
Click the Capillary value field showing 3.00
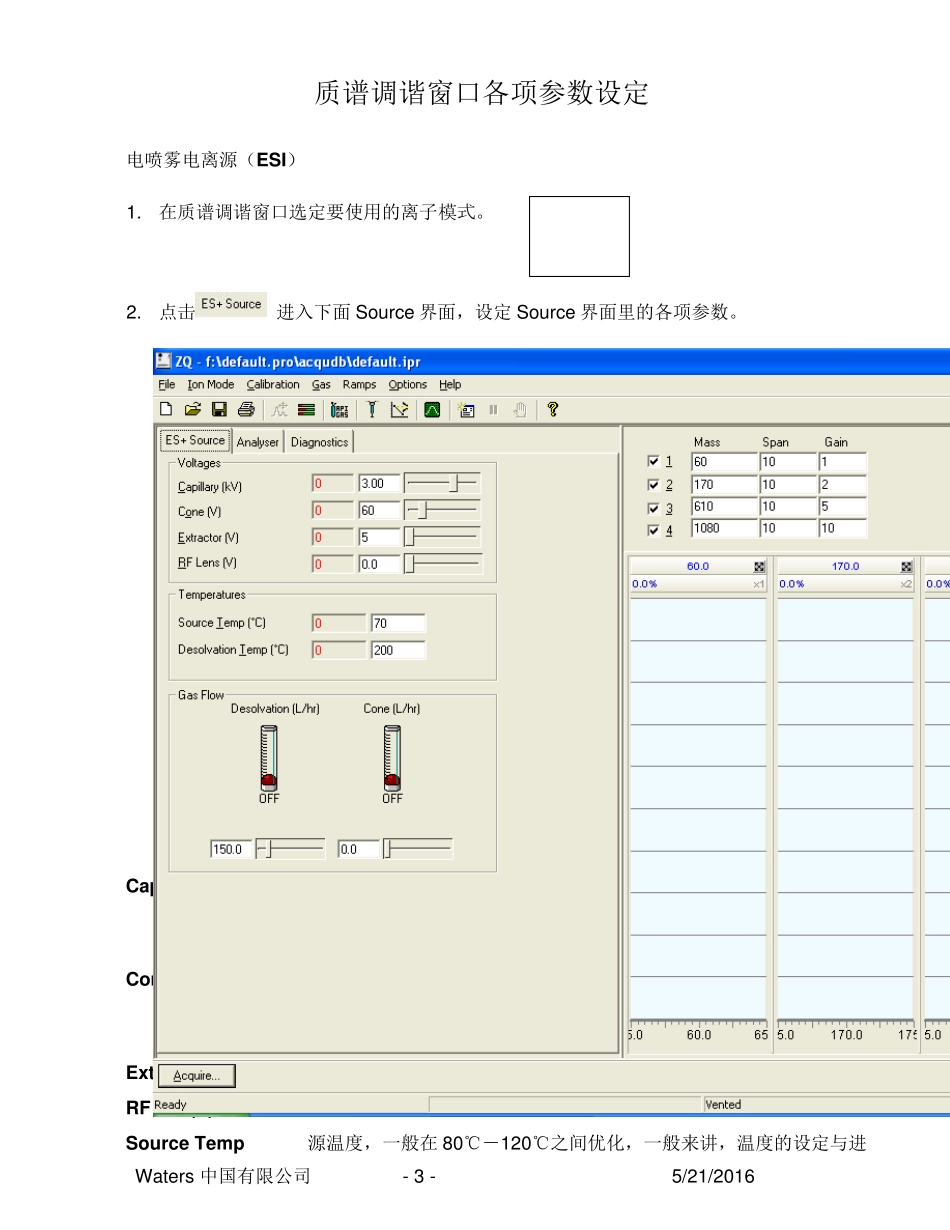(x=379, y=483)
